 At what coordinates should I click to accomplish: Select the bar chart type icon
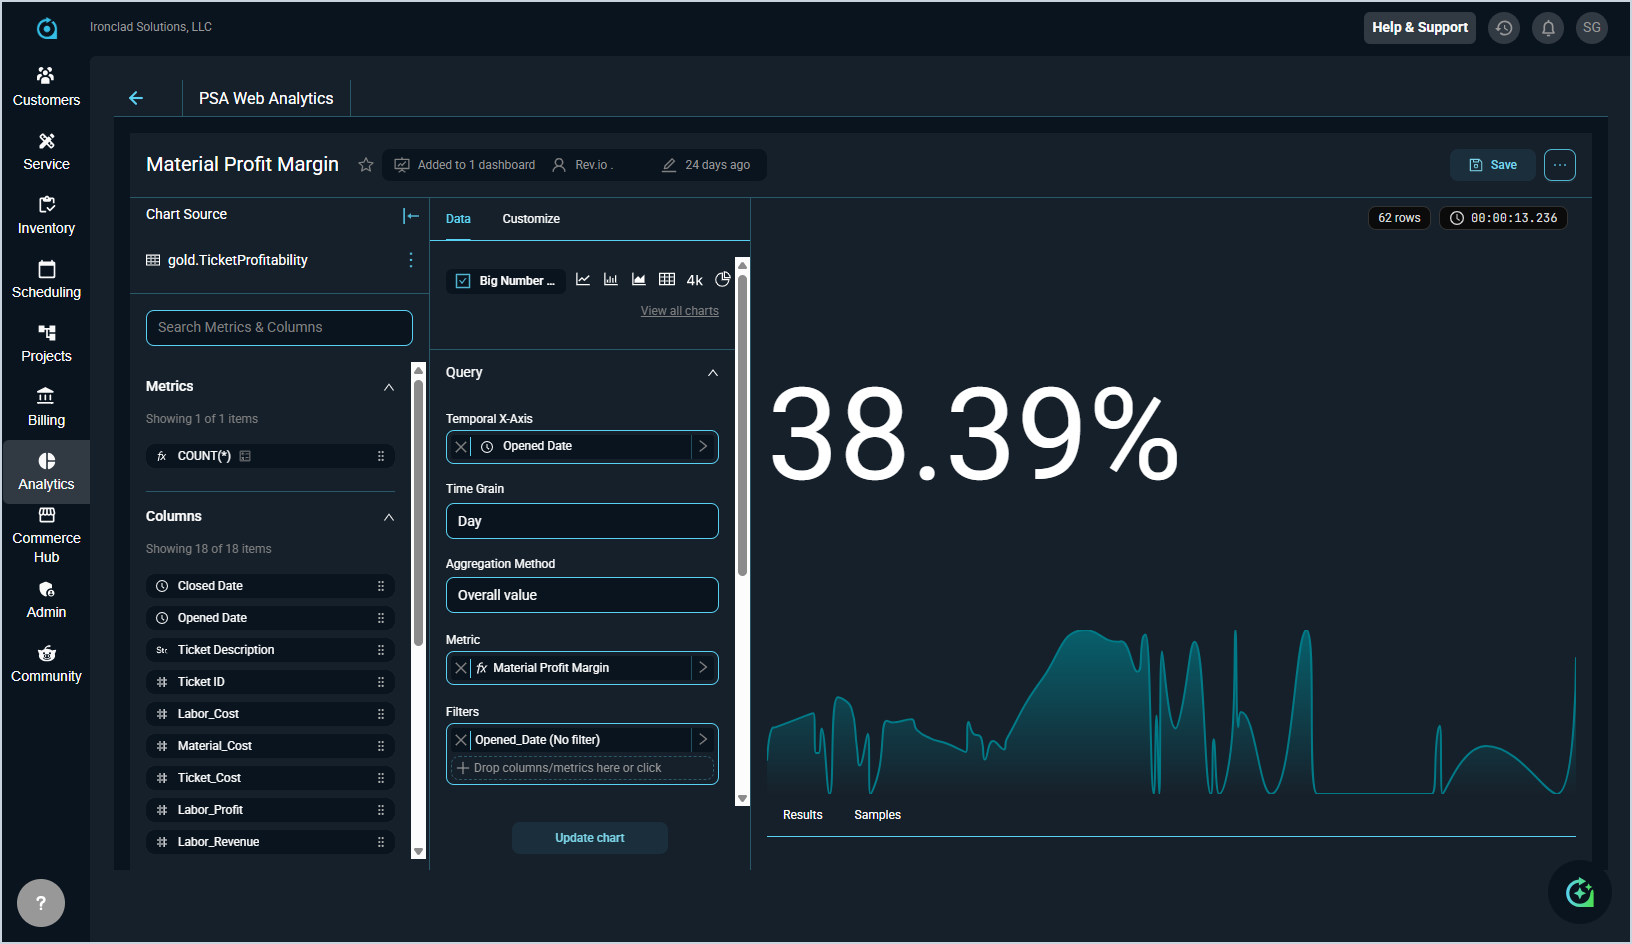610,280
